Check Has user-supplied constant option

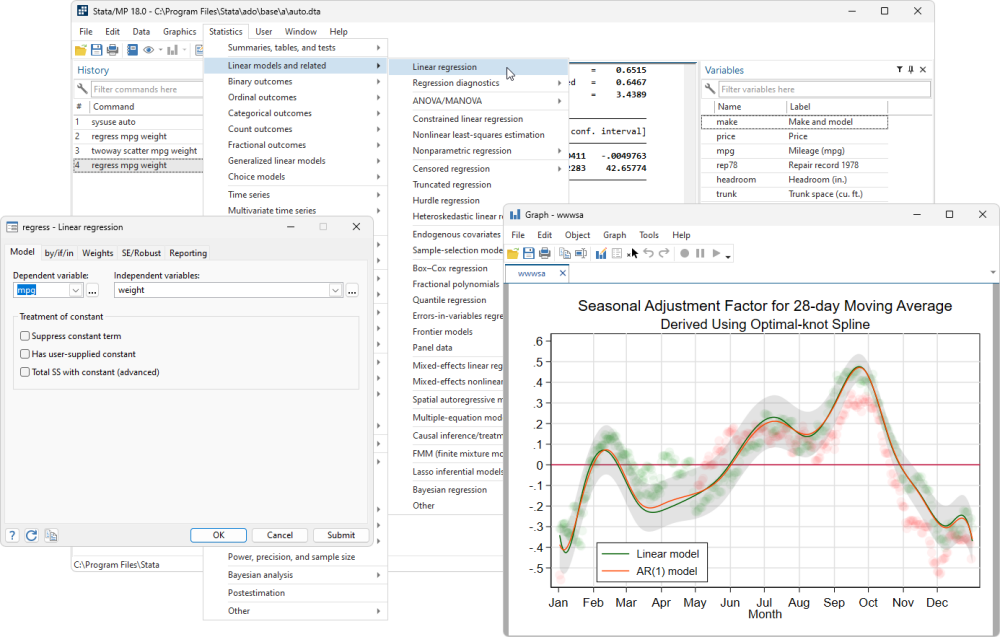[x=25, y=354]
